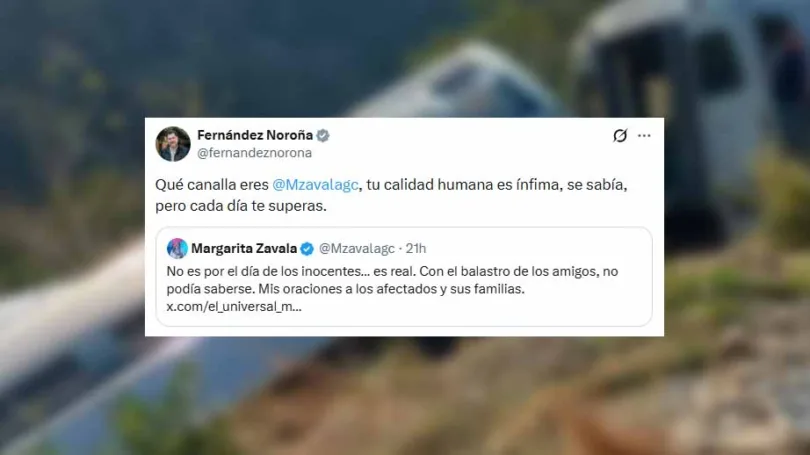This screenshot has height=455, width=810.
Task: Open the x.com/el_universal_m... link
Action: point(233,306)
